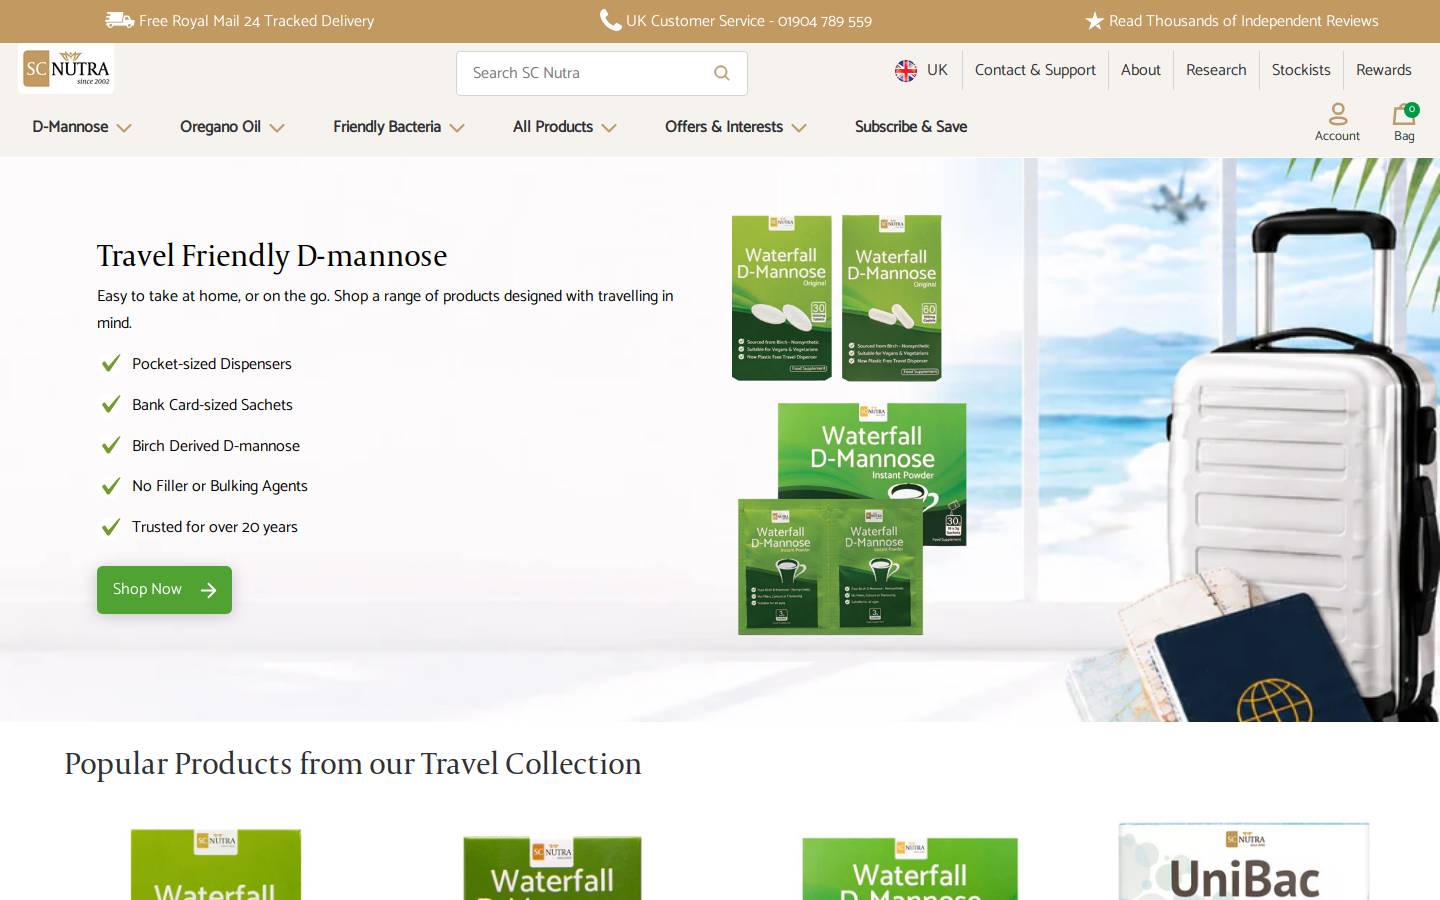
Task: Click the Trusted for over 20 years checkmark
Action: [111, 527]
